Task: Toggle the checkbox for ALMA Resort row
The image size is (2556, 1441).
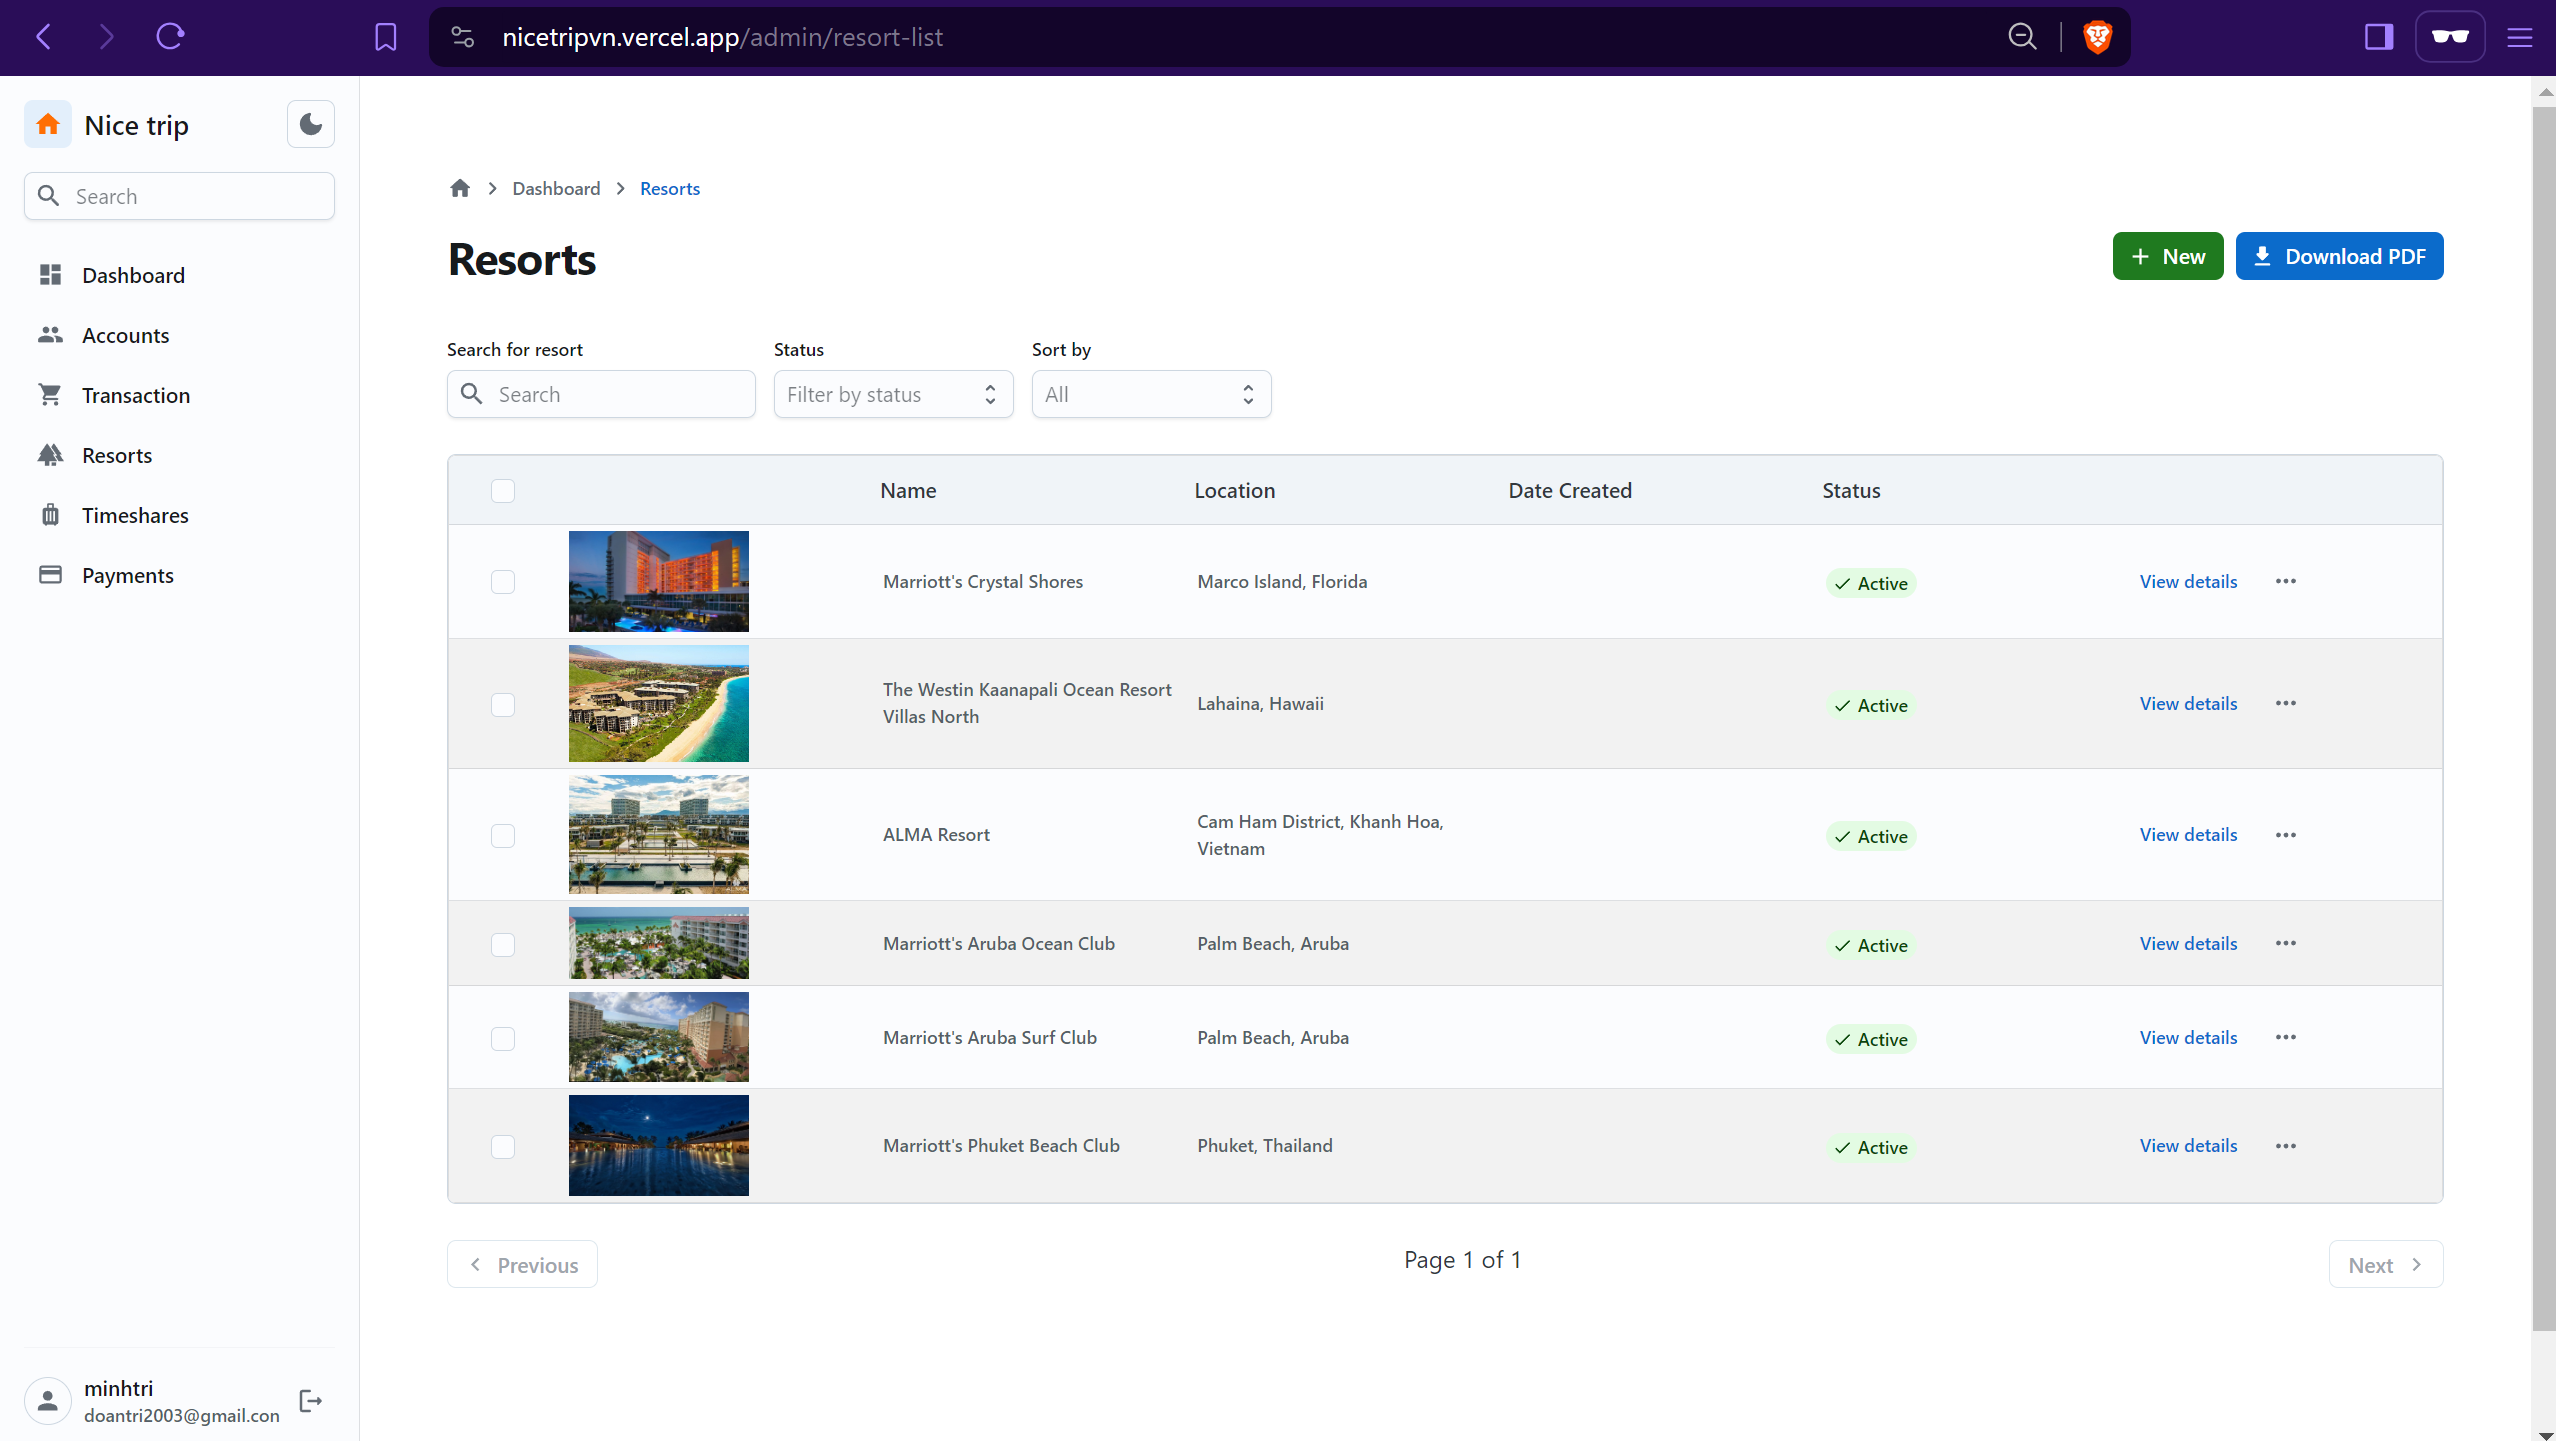Action: pos(502,834)
